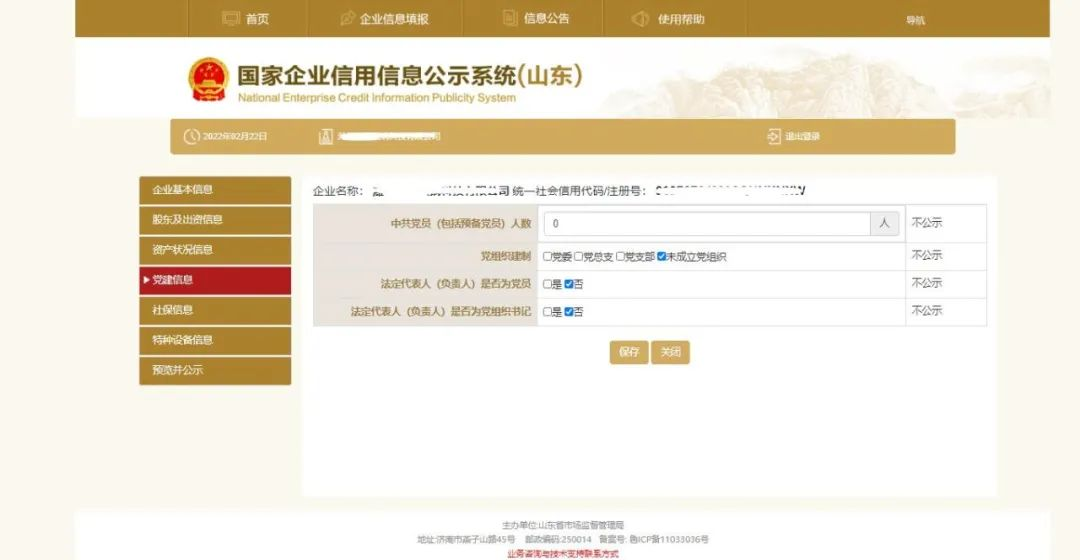Open 导航 in the top bar
1080x560 pixels.
(x=915, y=20)
